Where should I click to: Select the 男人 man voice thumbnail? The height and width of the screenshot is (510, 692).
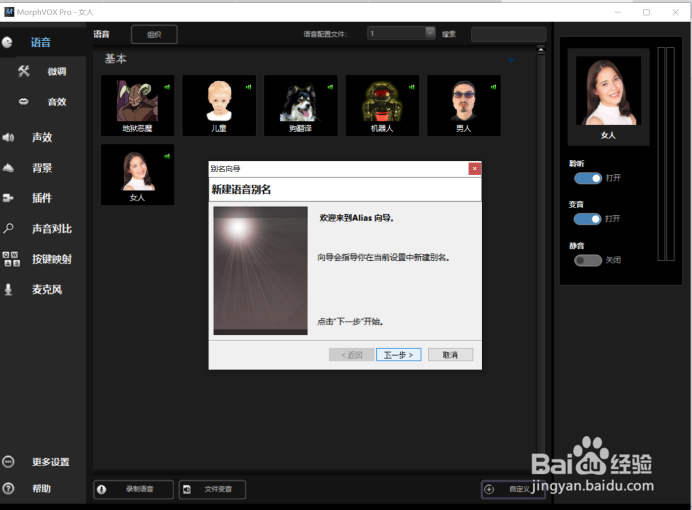tap(464, 105)
